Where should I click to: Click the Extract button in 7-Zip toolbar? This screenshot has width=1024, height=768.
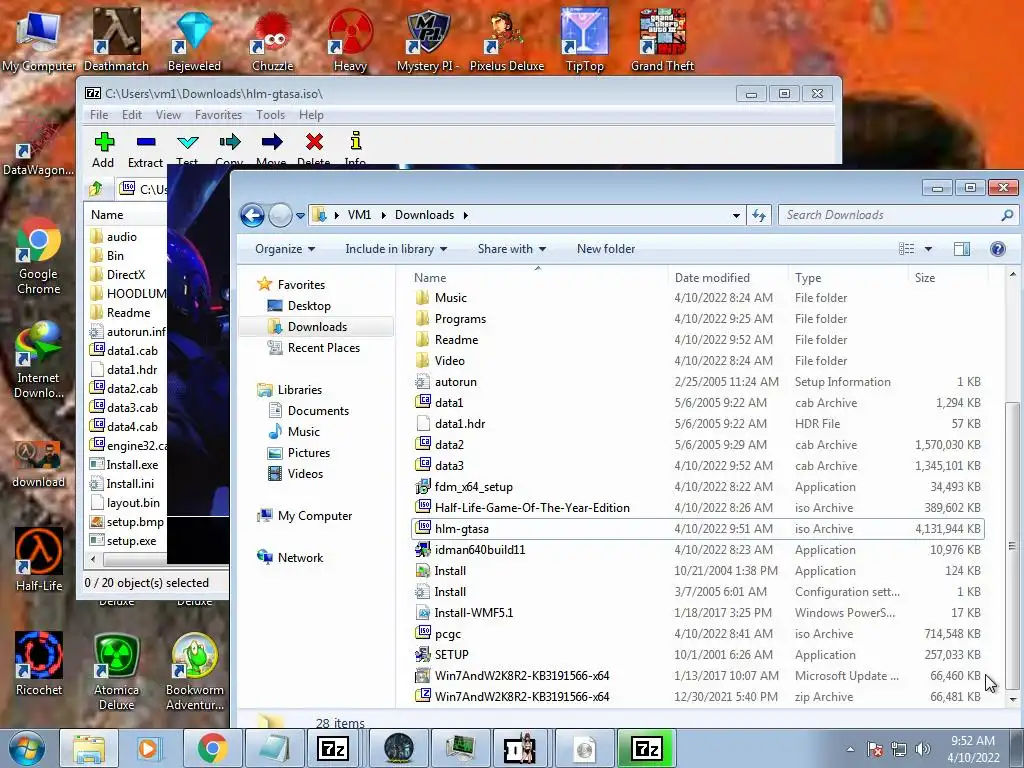point(145,150)
